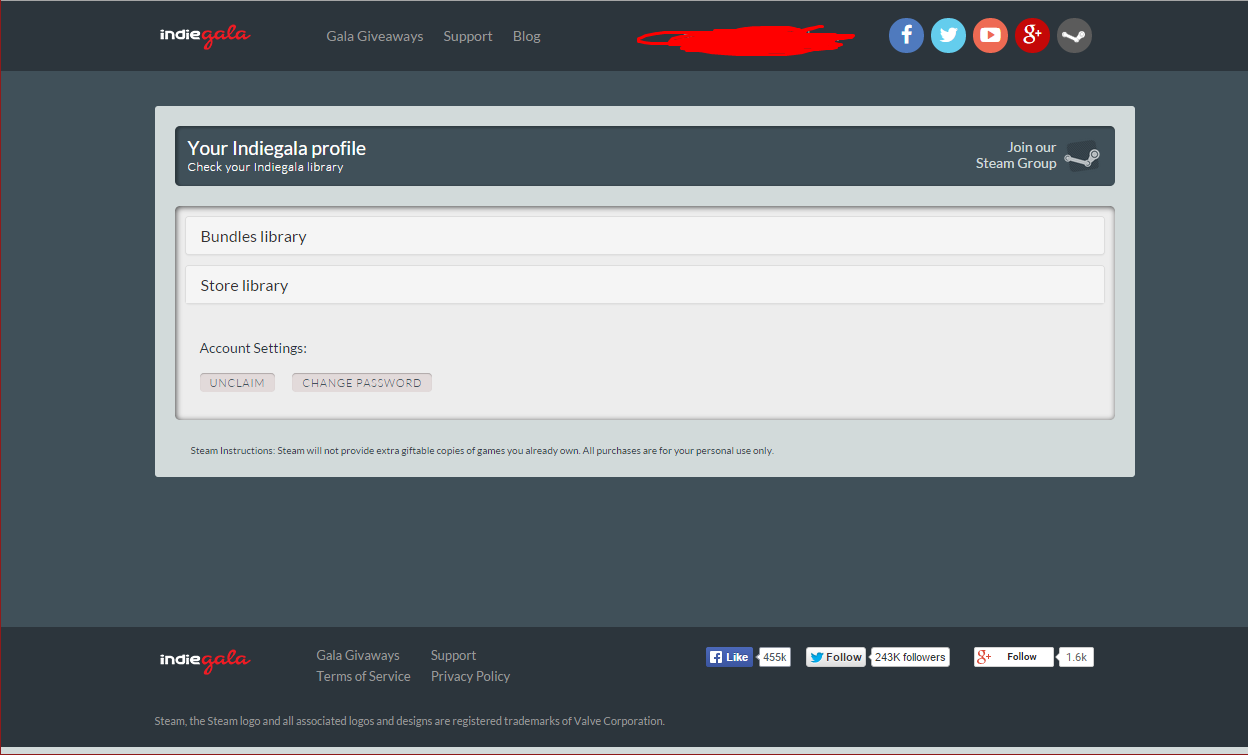Click the Twitter Follow button in footer
This screenshot has height=755, width=1248.
click(x=836, y=657)
